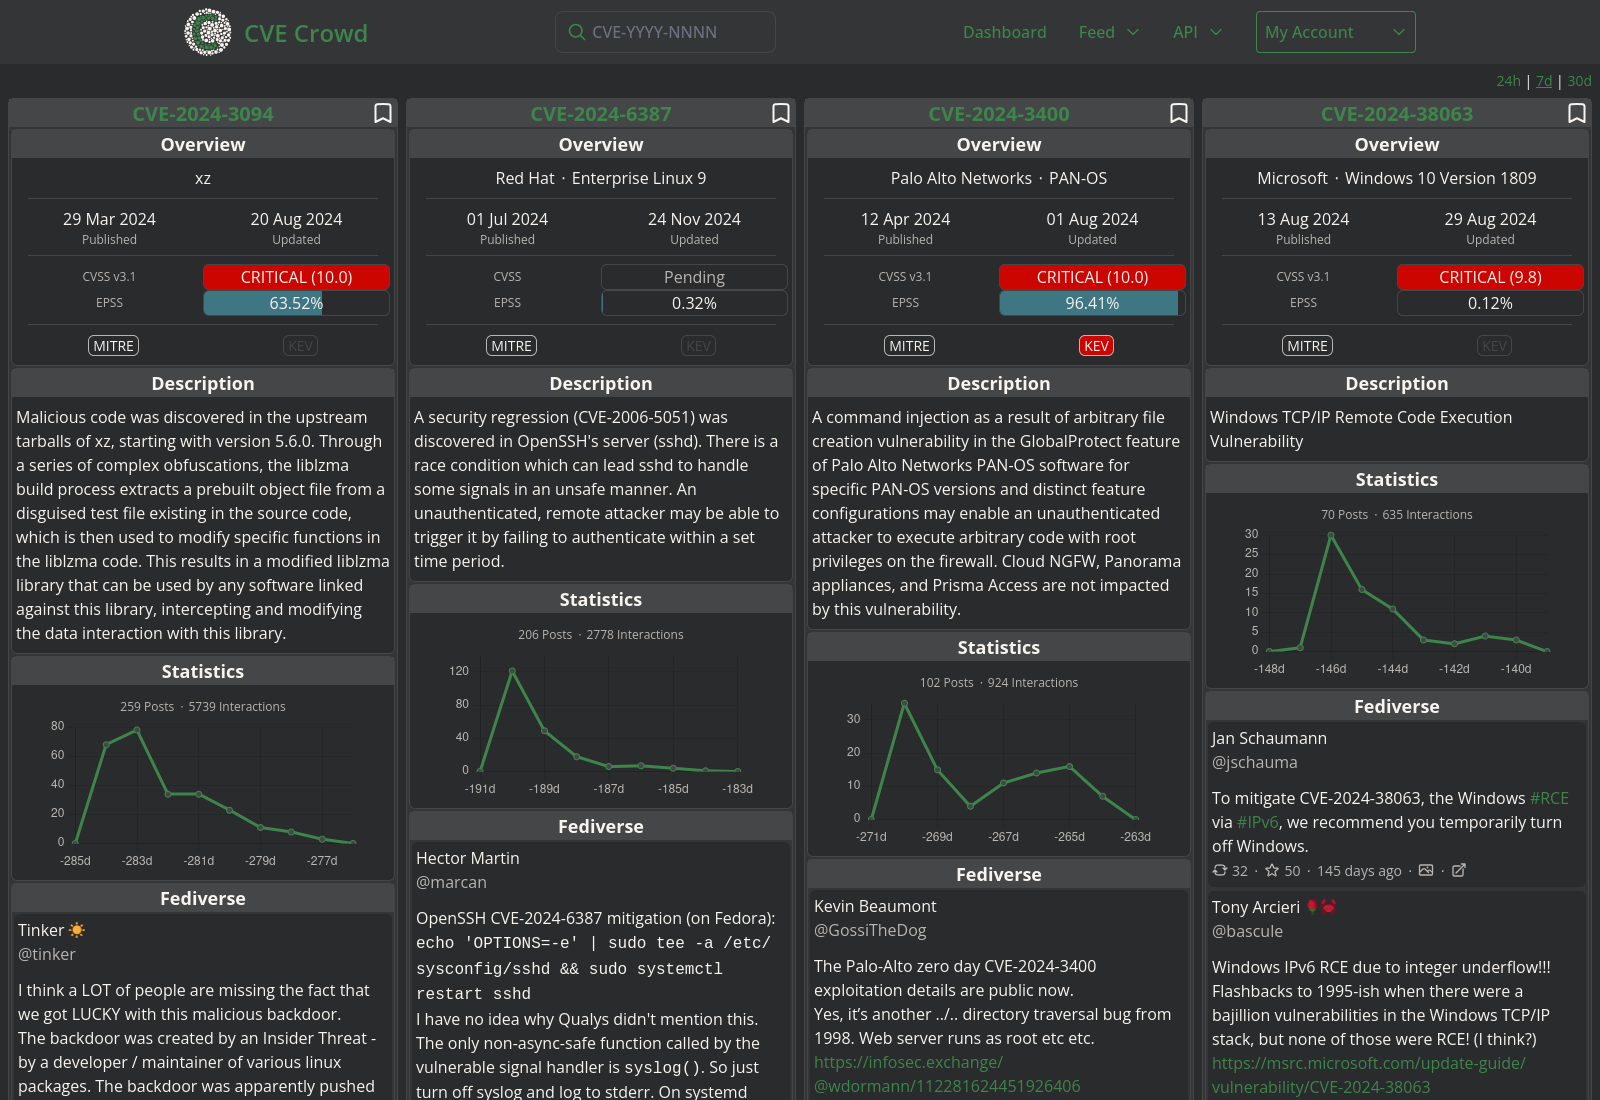Click greyed KEV badge on CVE-2024-38063 card

[1495, 346]
